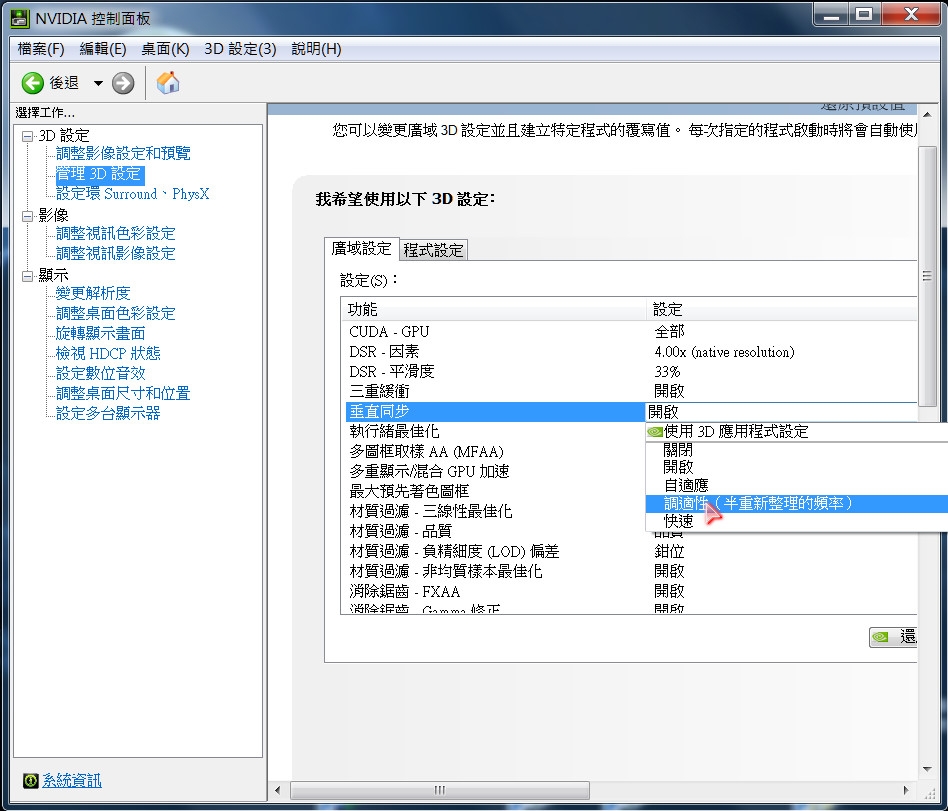Screen dimensions: 948x811
Task: Select 調整影像設定和預覽 in task tree
Action: point(123,153)
